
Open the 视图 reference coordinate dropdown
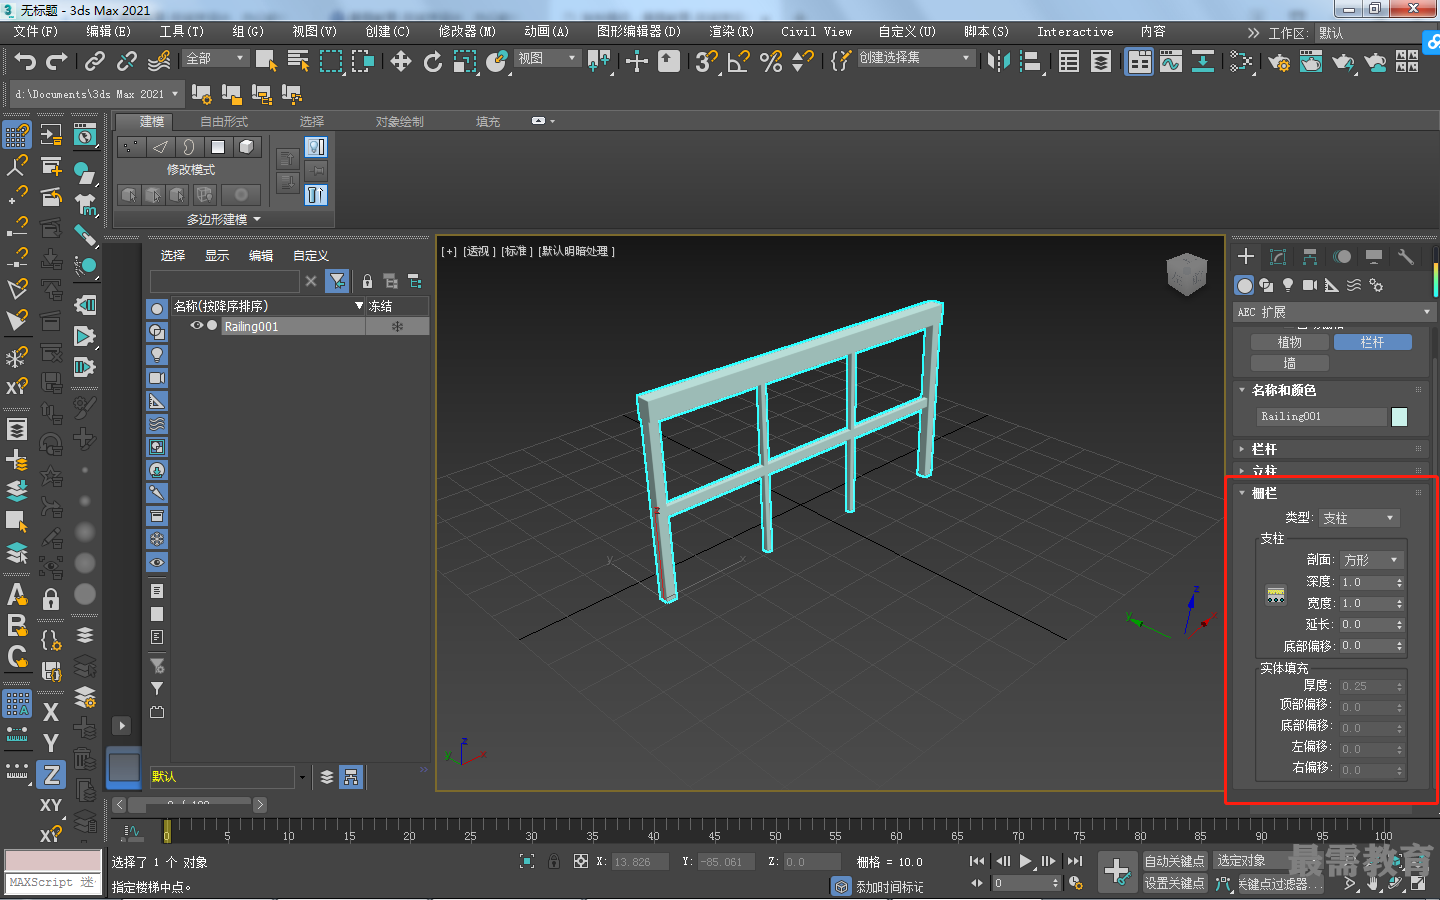point(547,58)
